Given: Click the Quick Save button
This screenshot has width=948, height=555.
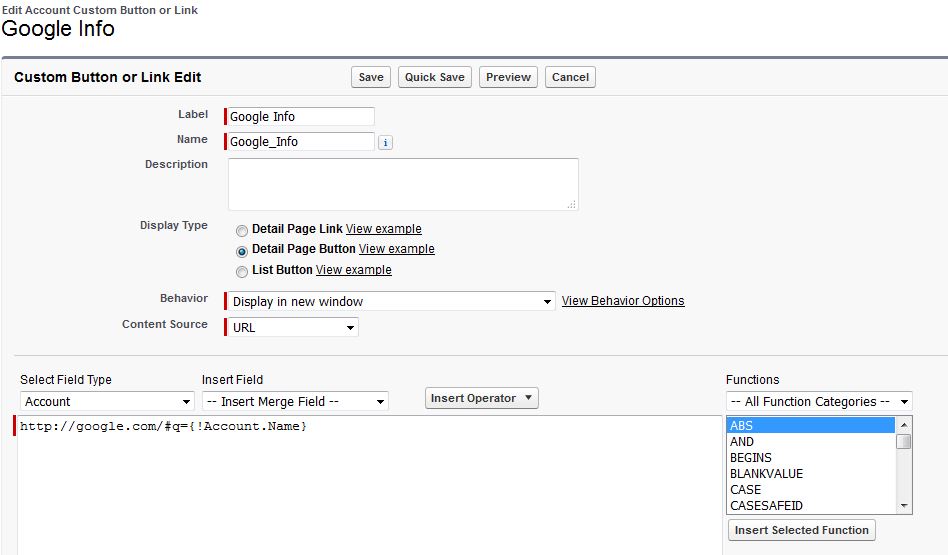Looking at the screenshot, I should pyautogui.click(x=434, y=77).
